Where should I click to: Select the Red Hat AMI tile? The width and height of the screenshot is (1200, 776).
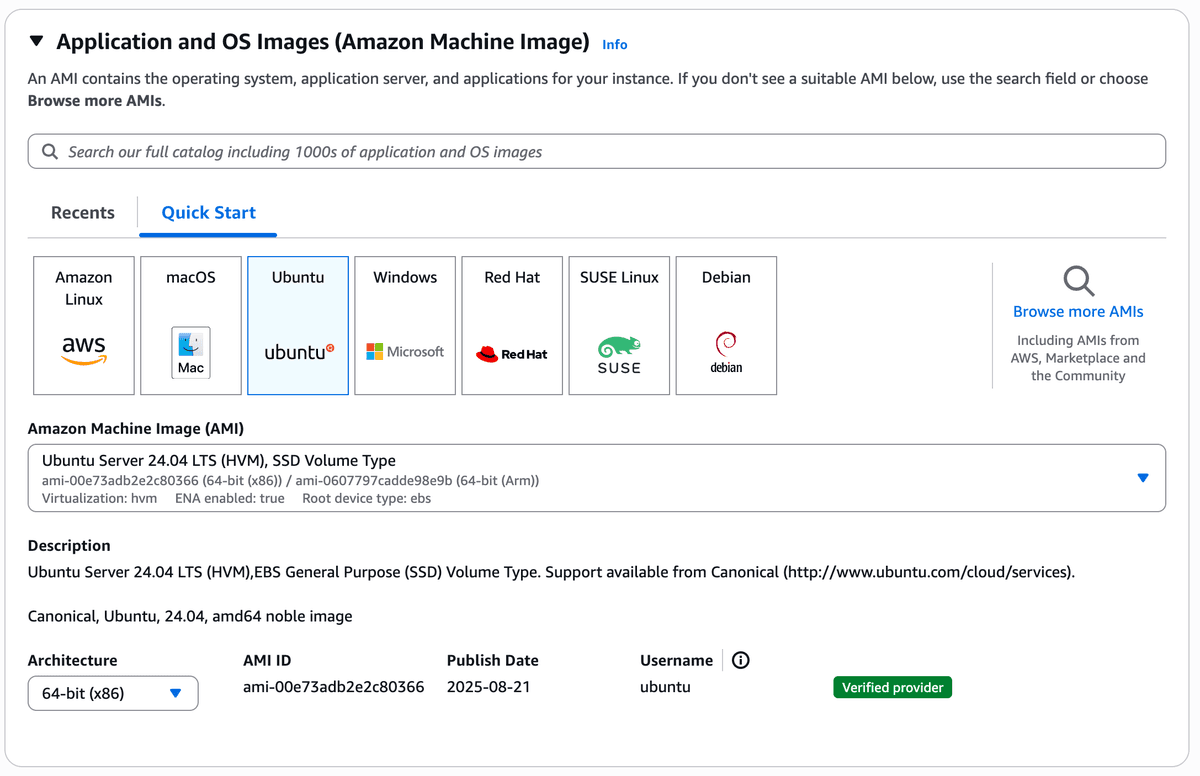(512, 325)
